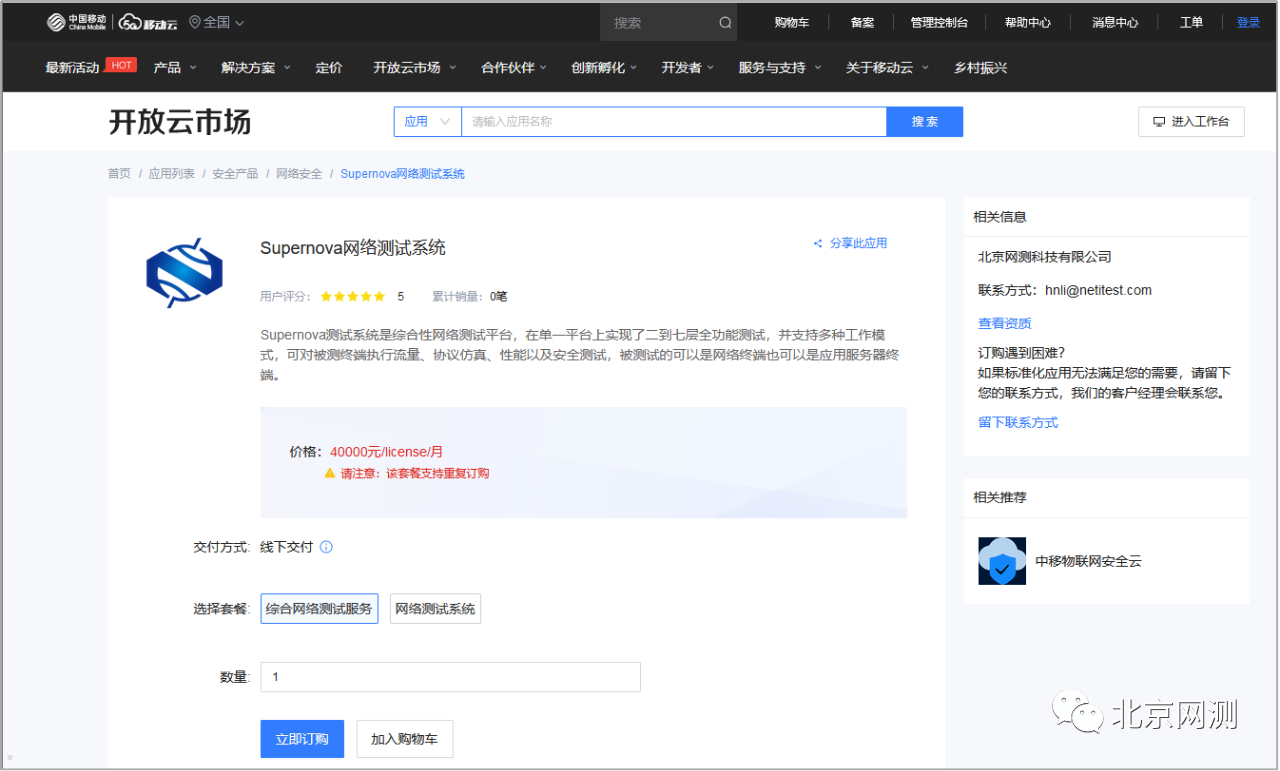The image size is (1280, 771).
Task: Expand the 开放云市场 menu
Action: click(414, 68)
